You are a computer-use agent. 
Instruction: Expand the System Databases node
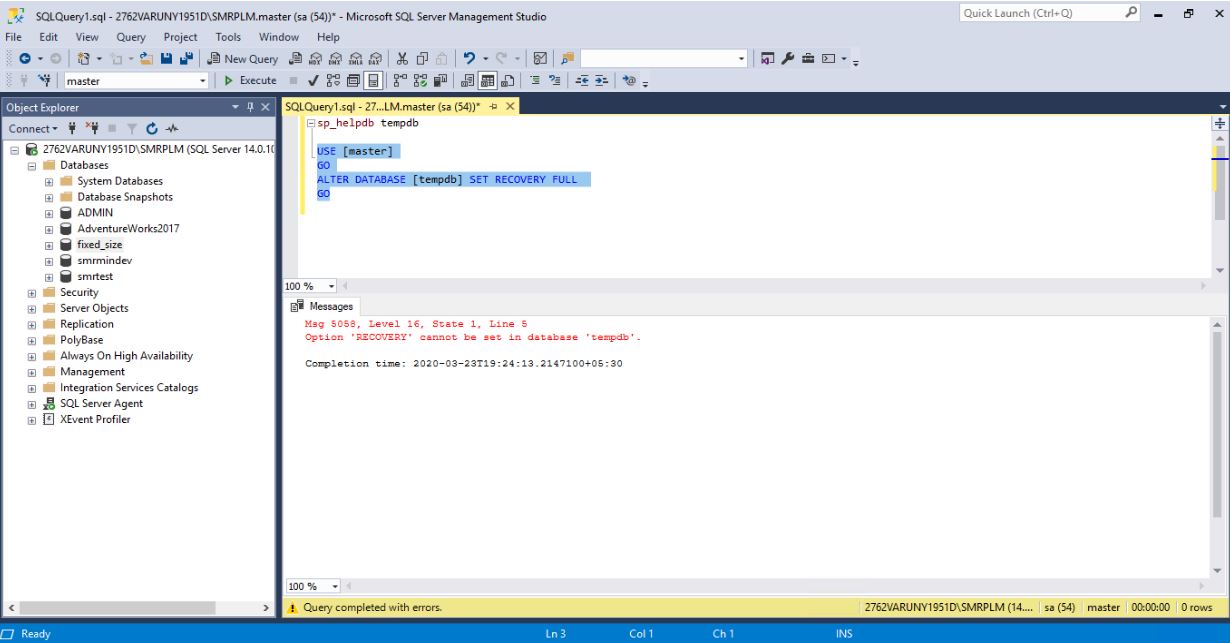[x=49, y=181]
